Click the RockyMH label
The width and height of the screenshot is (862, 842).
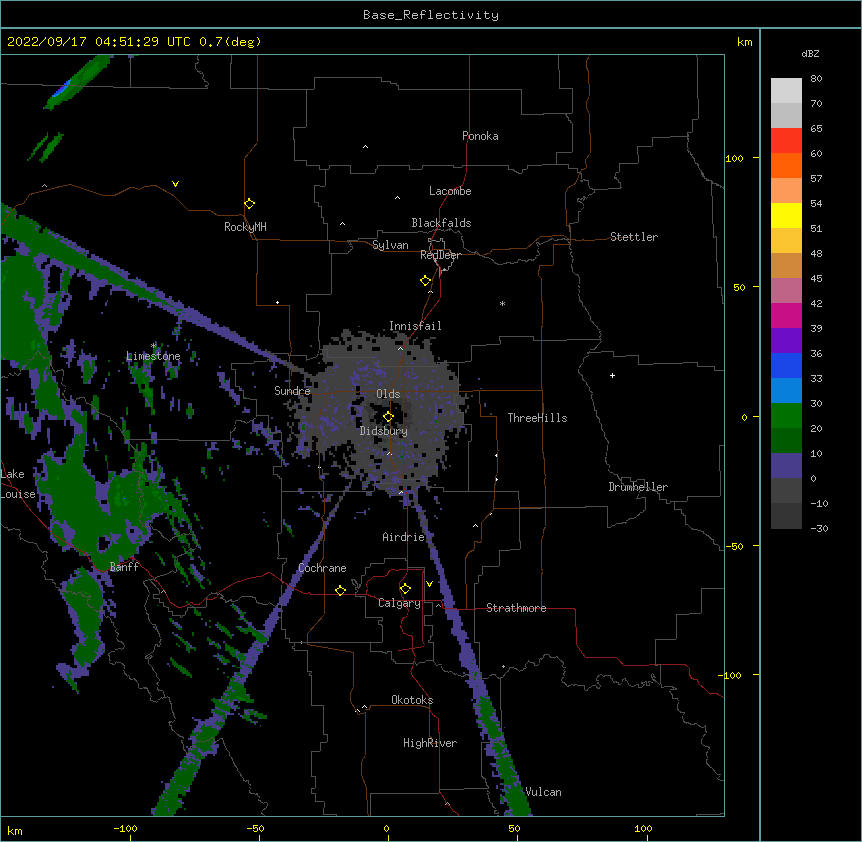tap(245, 227)
